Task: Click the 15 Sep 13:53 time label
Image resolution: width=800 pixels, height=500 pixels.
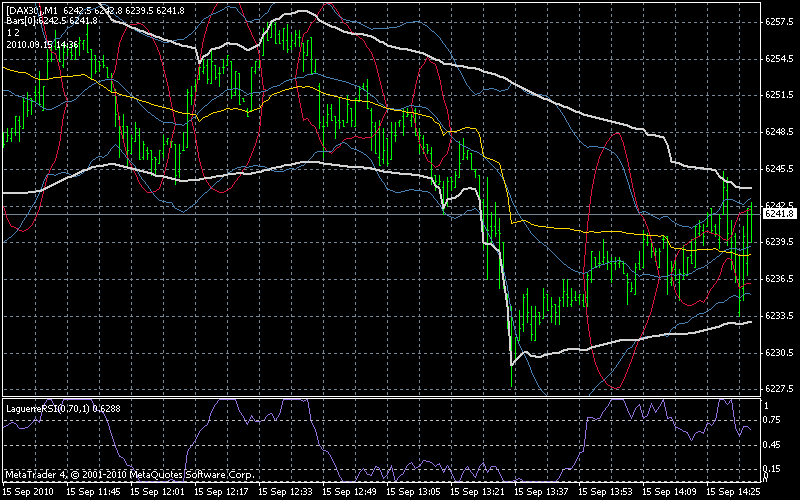Action: (x=606, y=492)
